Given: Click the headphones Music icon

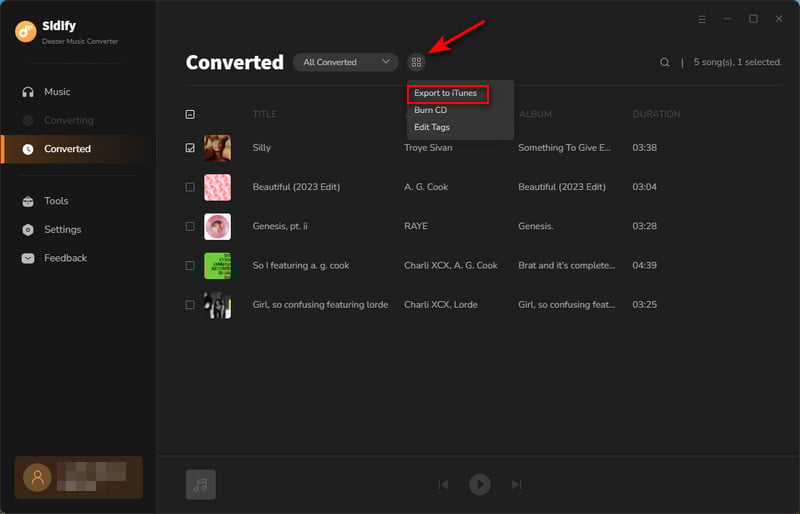Looking at the screenshot, I should [x=28, y=92].
